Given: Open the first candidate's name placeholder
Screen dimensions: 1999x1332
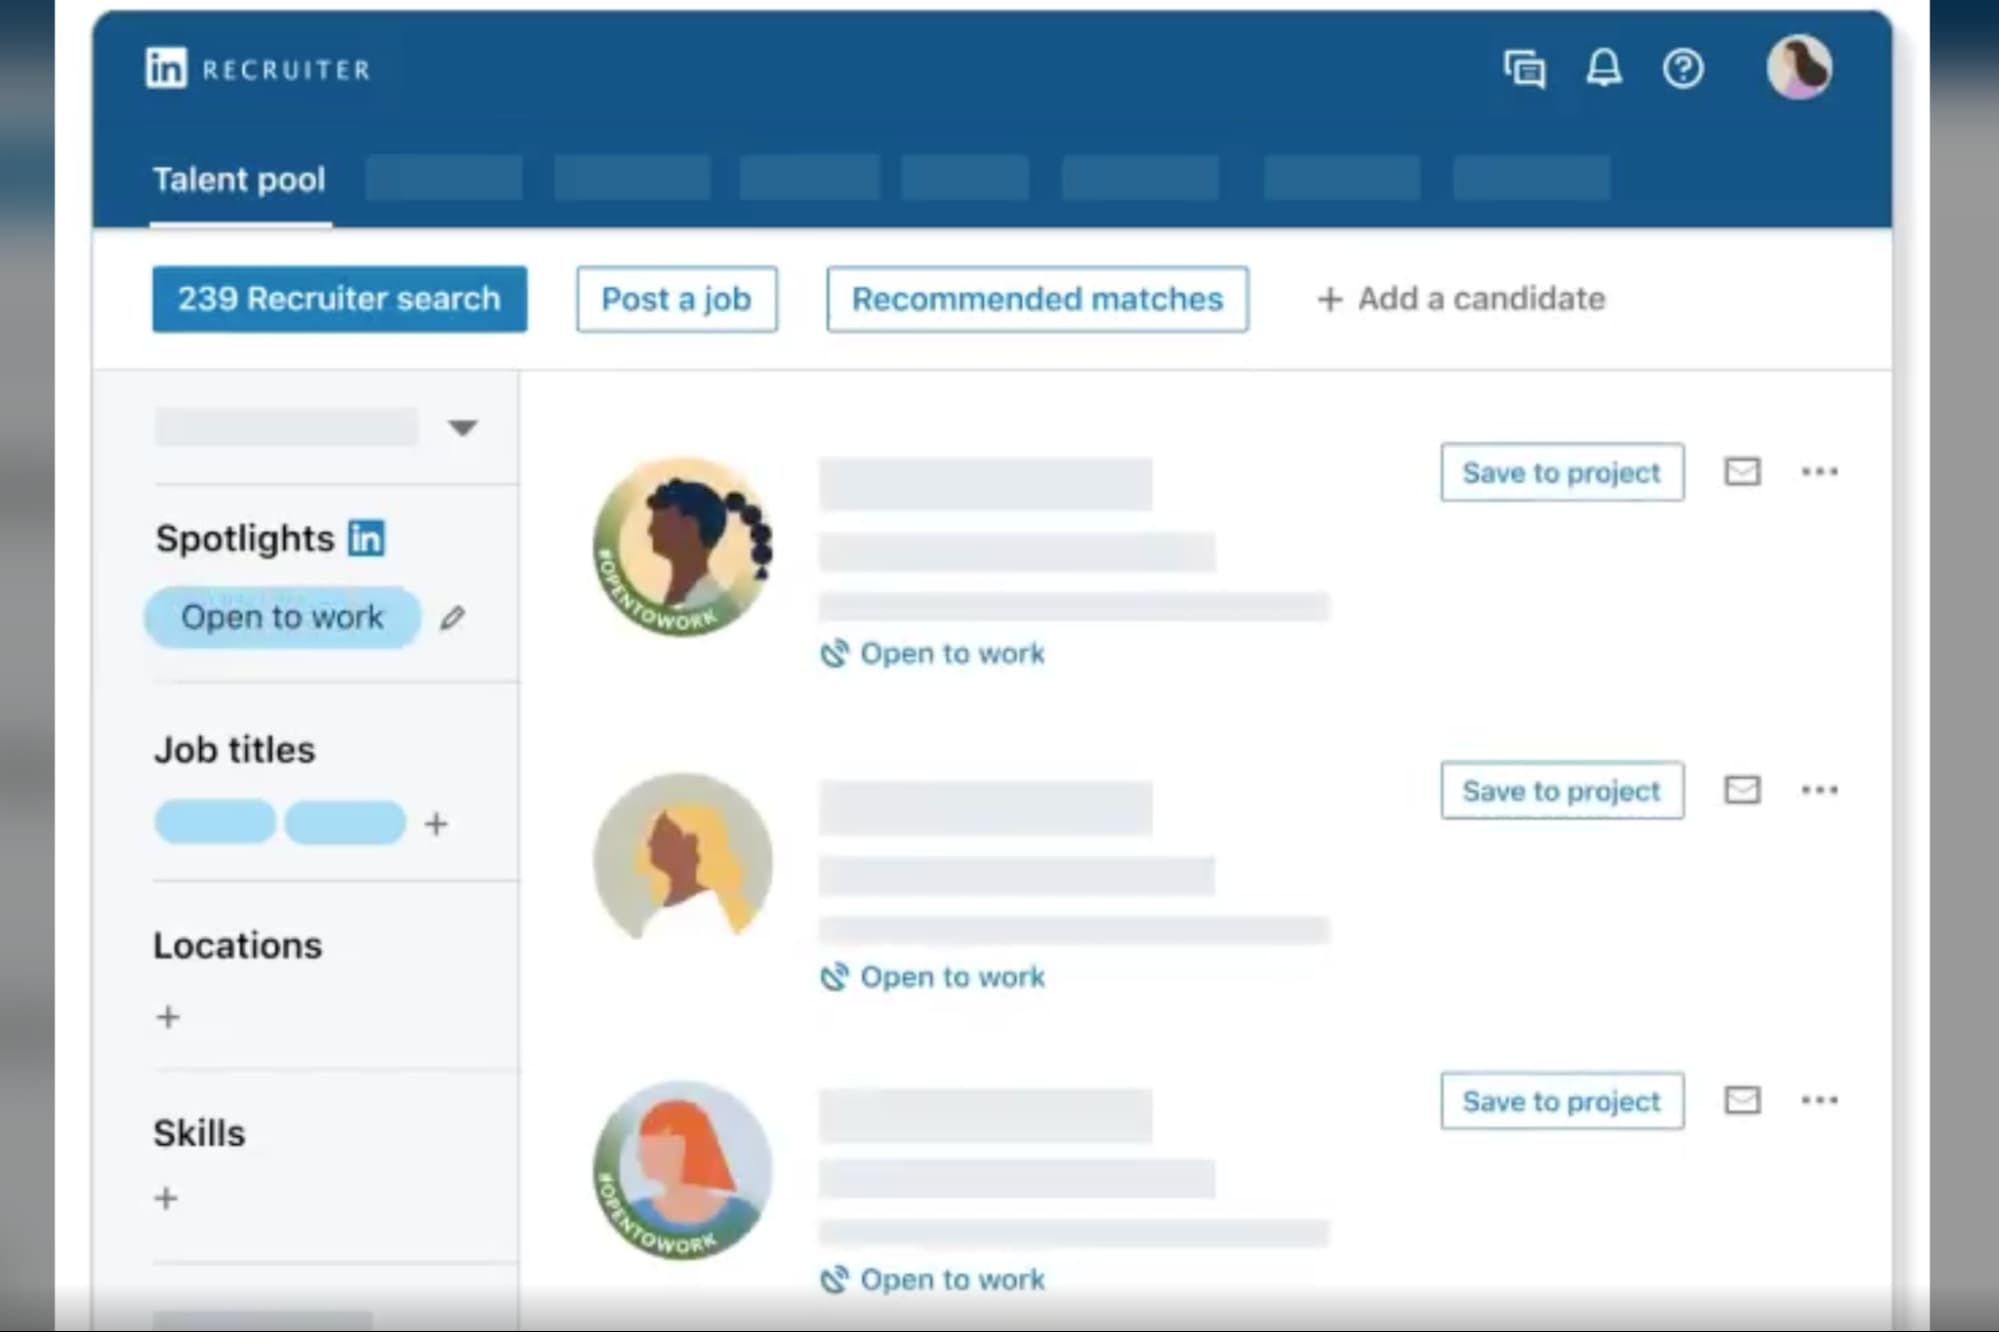Looking at the screenshot, I should (x=985, y=484).
